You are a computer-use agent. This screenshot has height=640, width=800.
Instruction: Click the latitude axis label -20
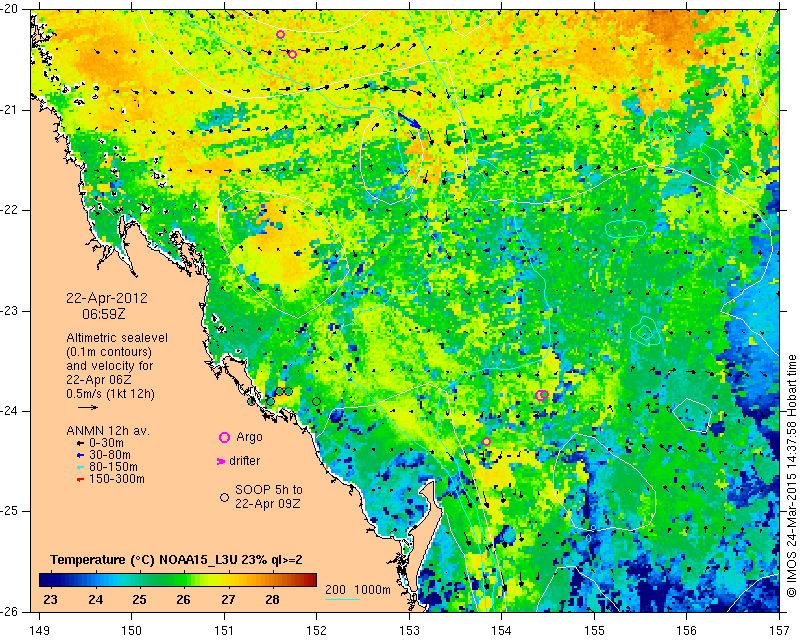[10, 10]
